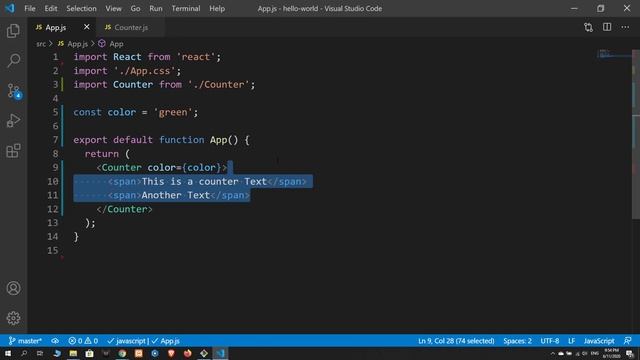Click the App function name on line 7
Image resolution: width=640 pixels, height=360 pixels.
[218, 140]
